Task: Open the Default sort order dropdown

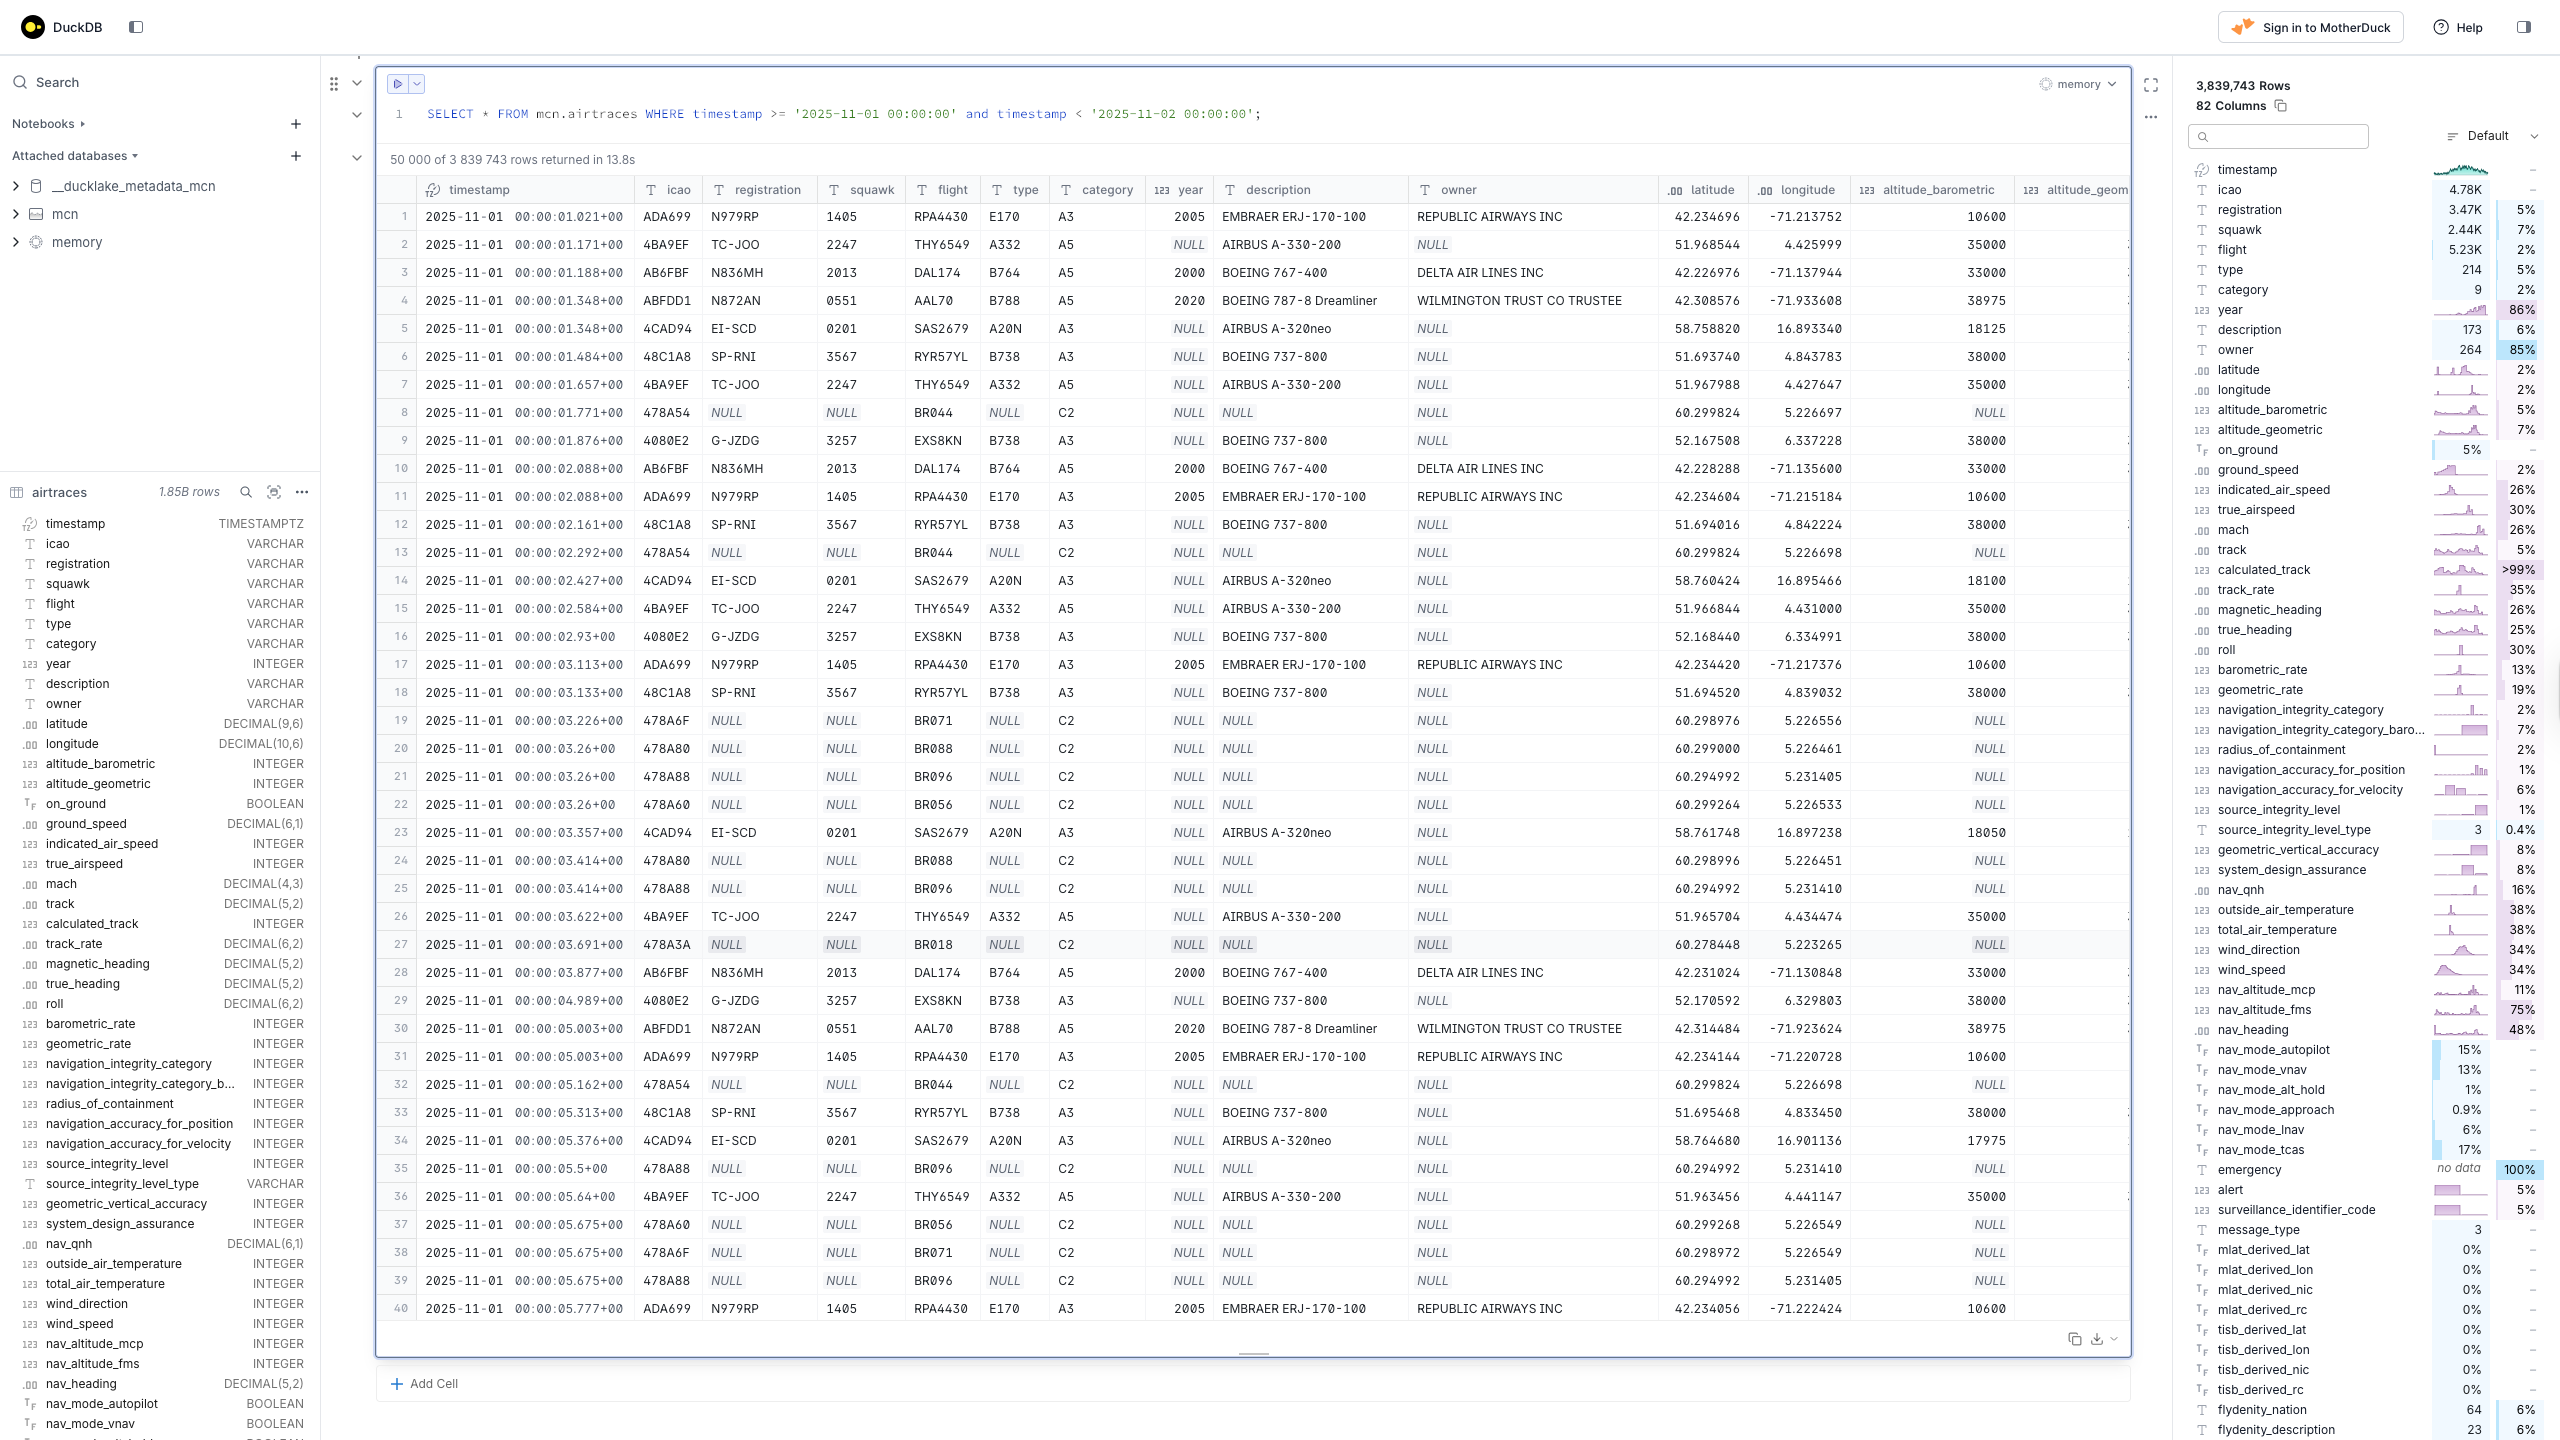Action: 2492,136
